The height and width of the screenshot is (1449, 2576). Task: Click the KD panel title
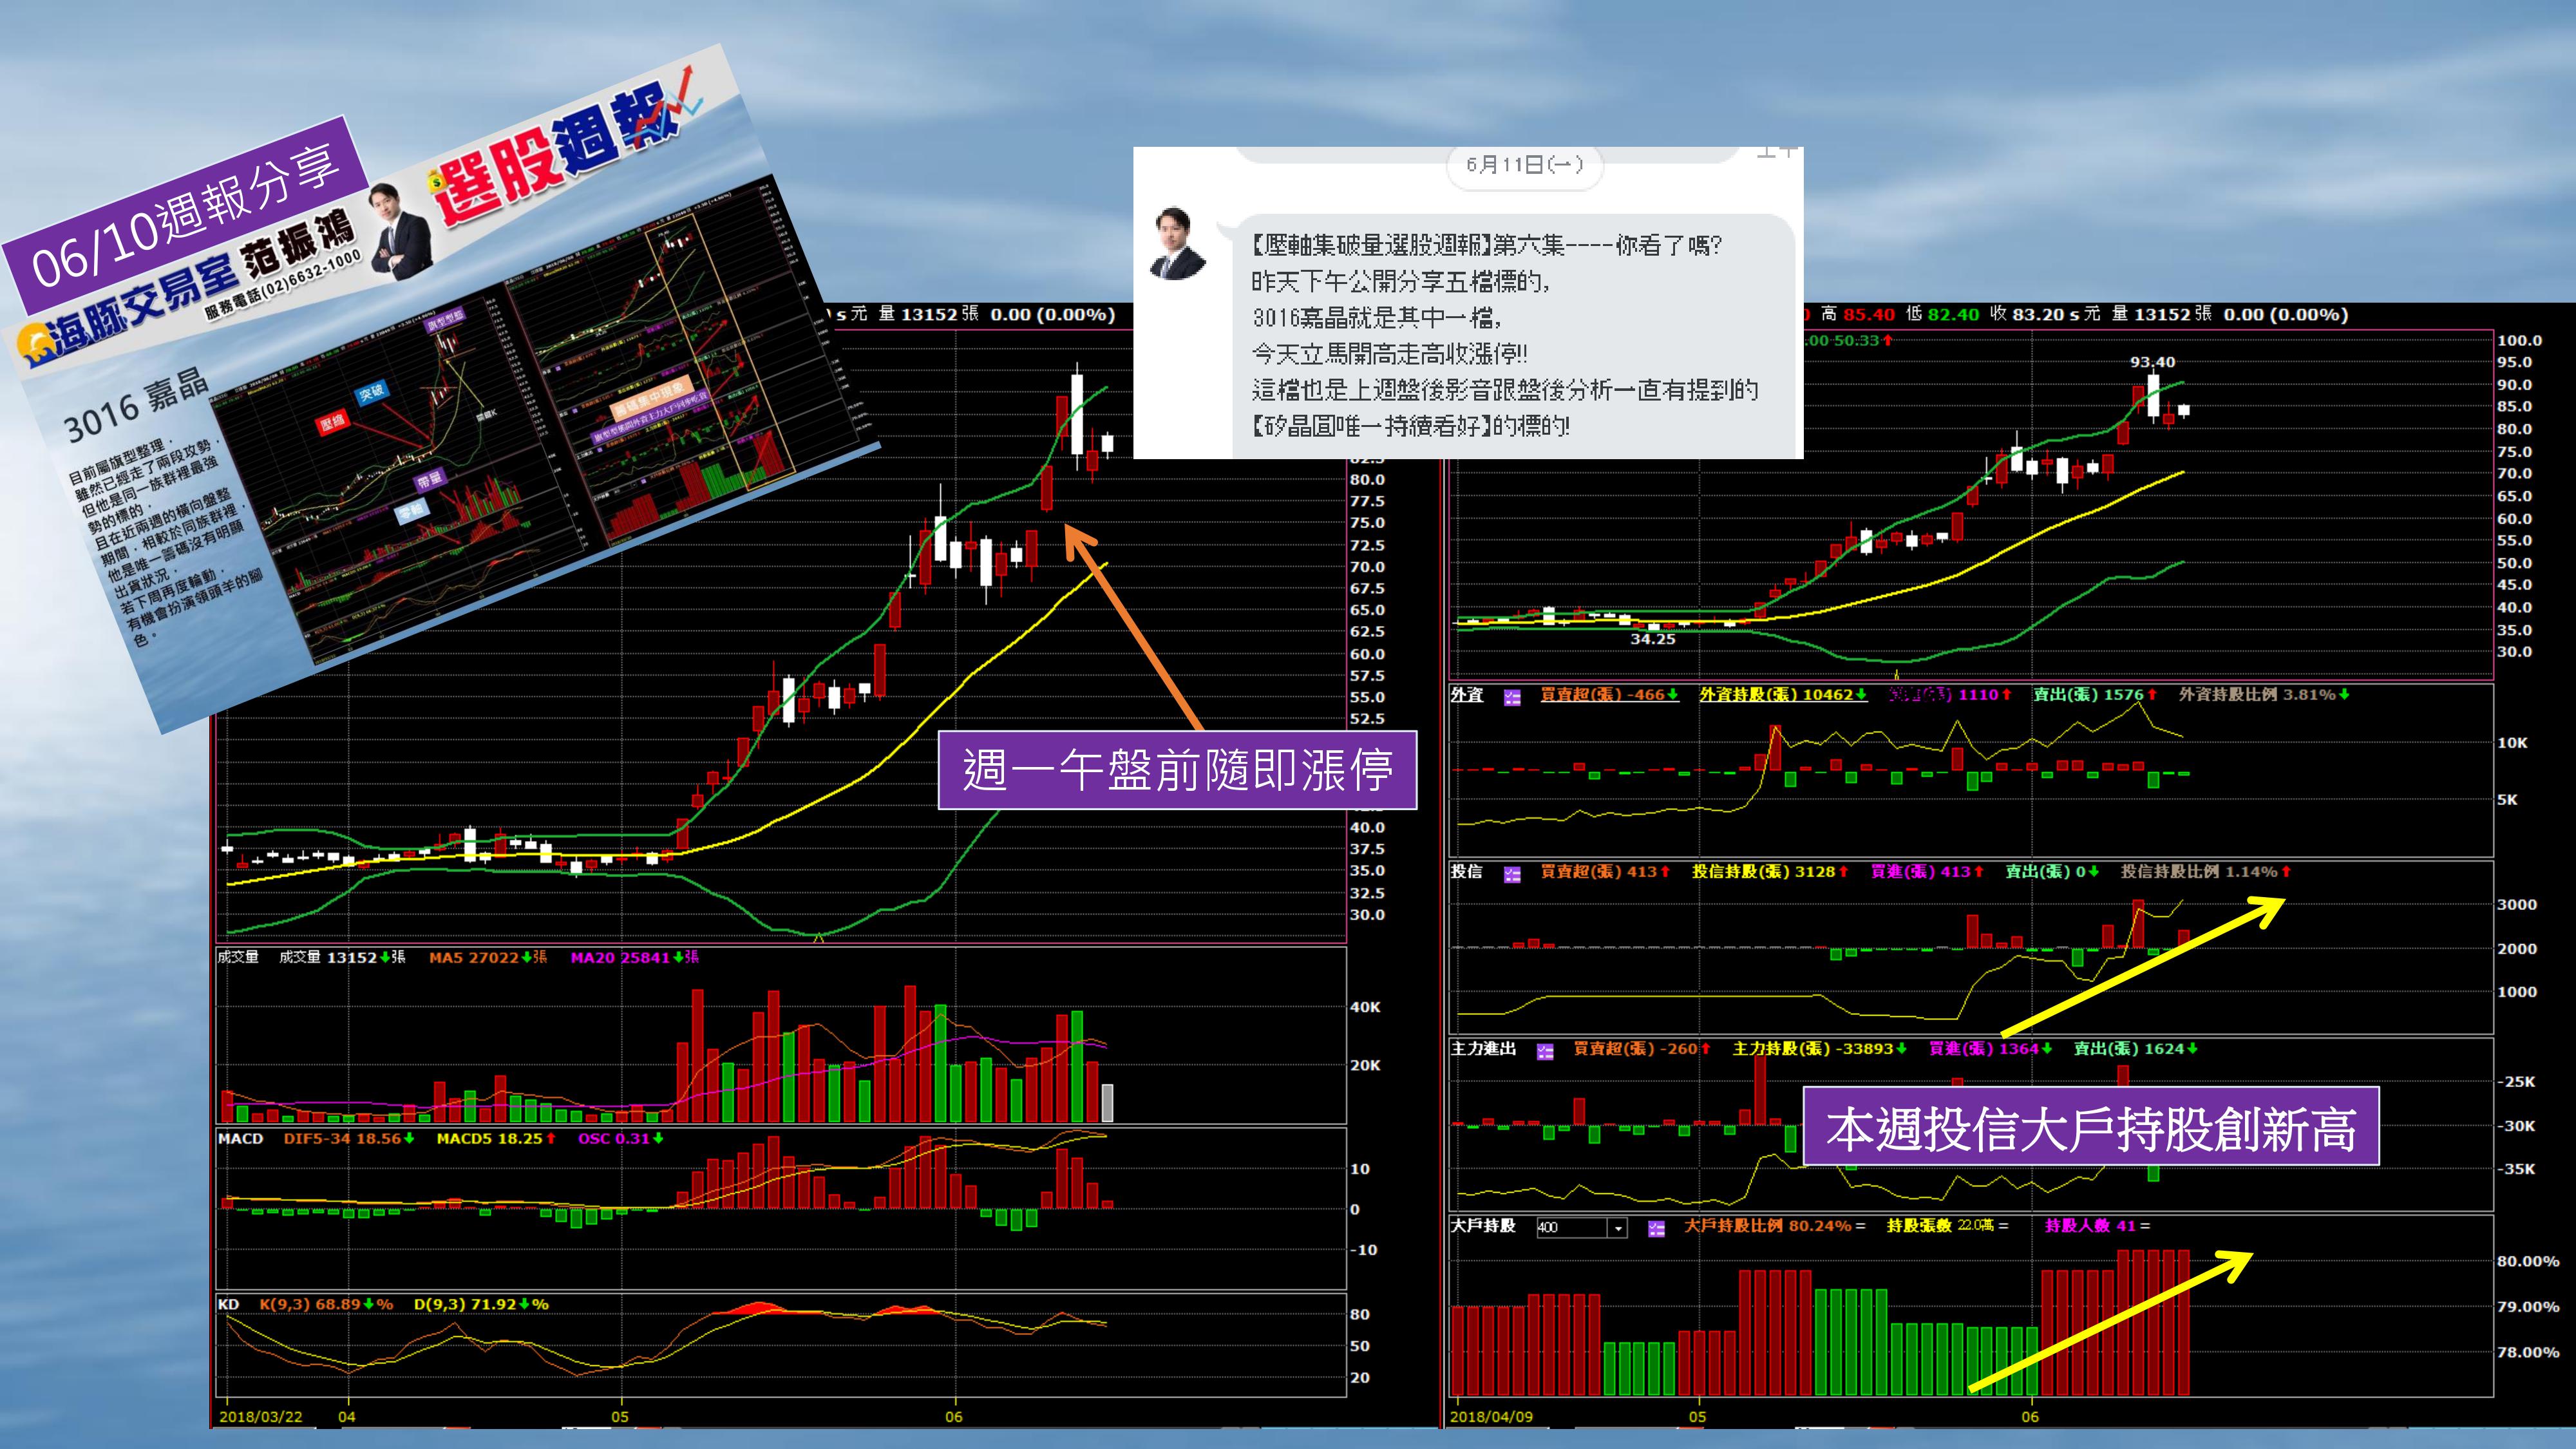click(229, 1305)
